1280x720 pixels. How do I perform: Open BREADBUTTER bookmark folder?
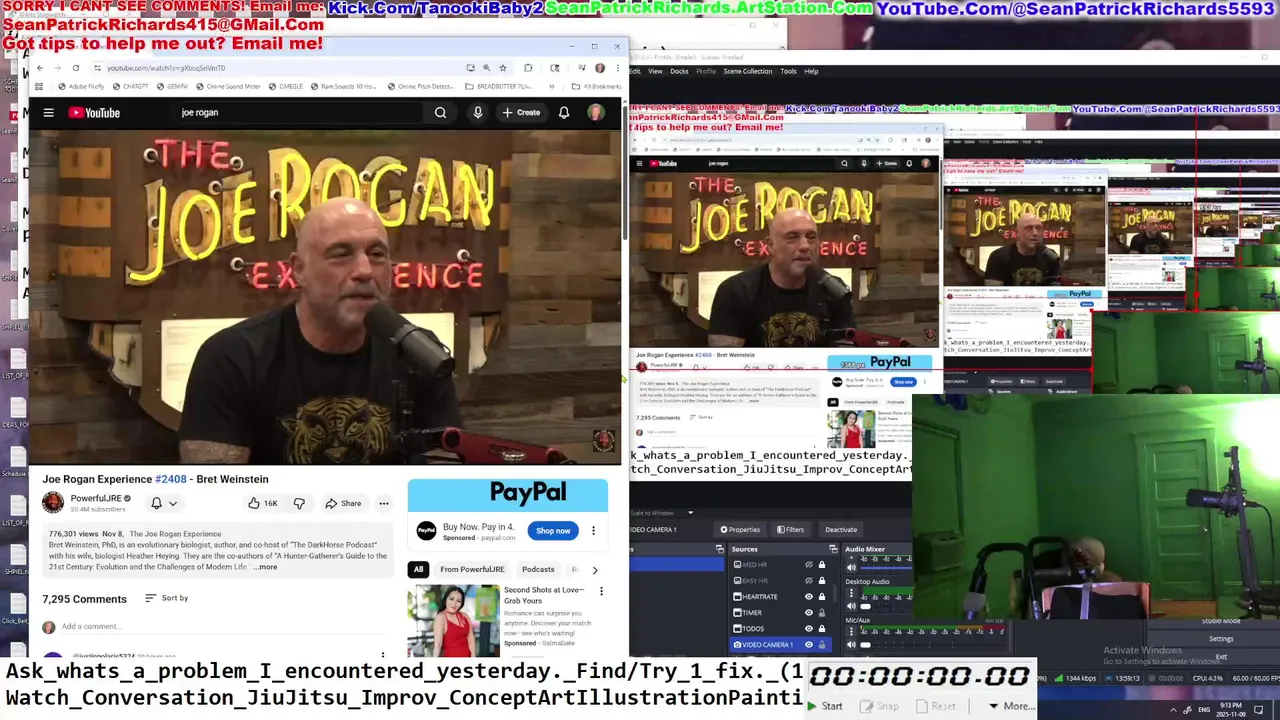(x=499, y=87)
